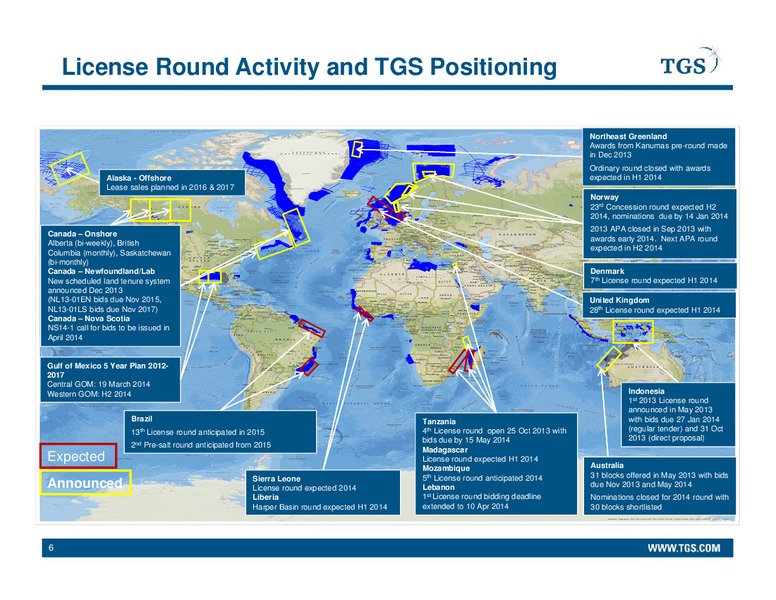Click the Mozambique heading

point(446,468)
